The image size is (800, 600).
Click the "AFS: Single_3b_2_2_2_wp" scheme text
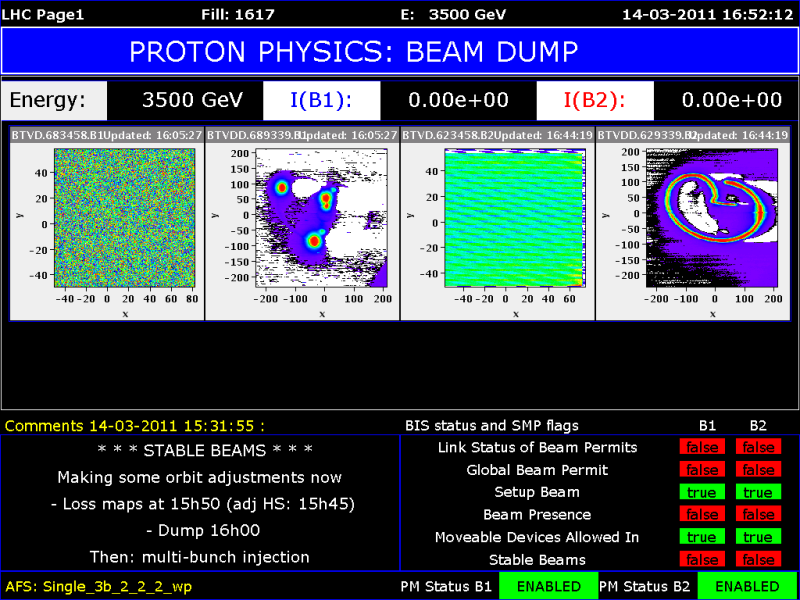[x=98, y=587]
